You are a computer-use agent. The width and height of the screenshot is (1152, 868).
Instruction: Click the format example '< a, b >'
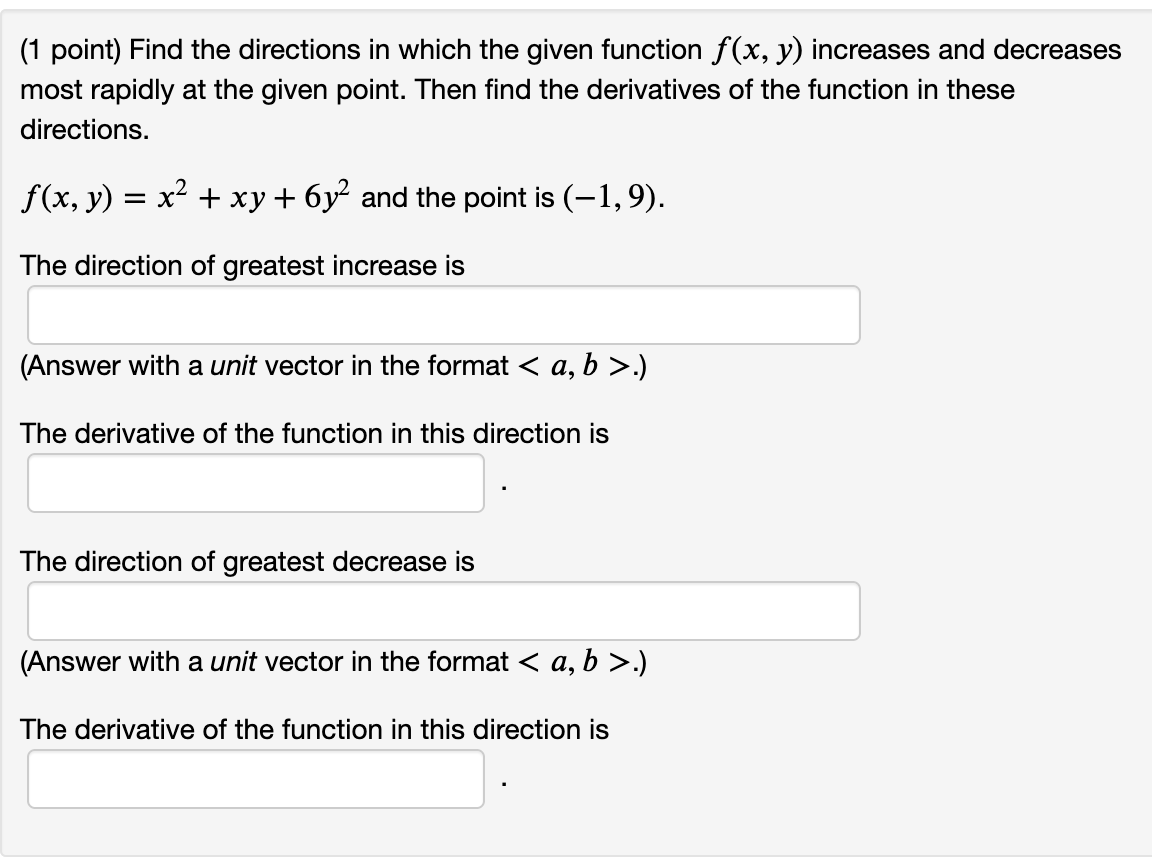click(x=575, y=365)
